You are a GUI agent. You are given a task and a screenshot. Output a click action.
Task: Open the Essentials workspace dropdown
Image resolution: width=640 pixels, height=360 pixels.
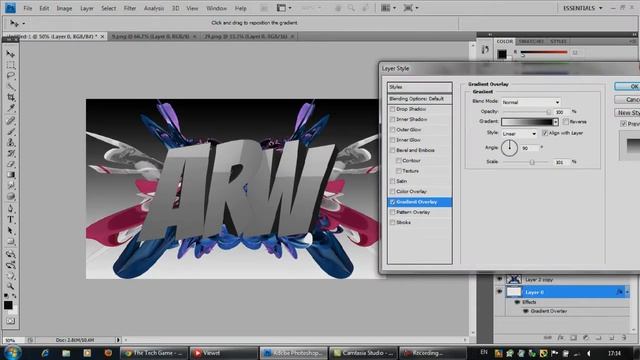pyautogui.click(x=582, y=8)
